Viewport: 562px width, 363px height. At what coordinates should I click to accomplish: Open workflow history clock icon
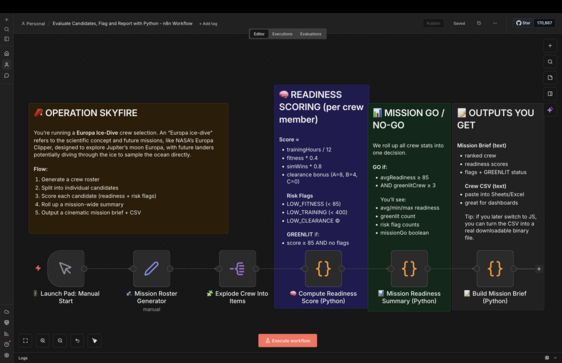pos(479,23)
